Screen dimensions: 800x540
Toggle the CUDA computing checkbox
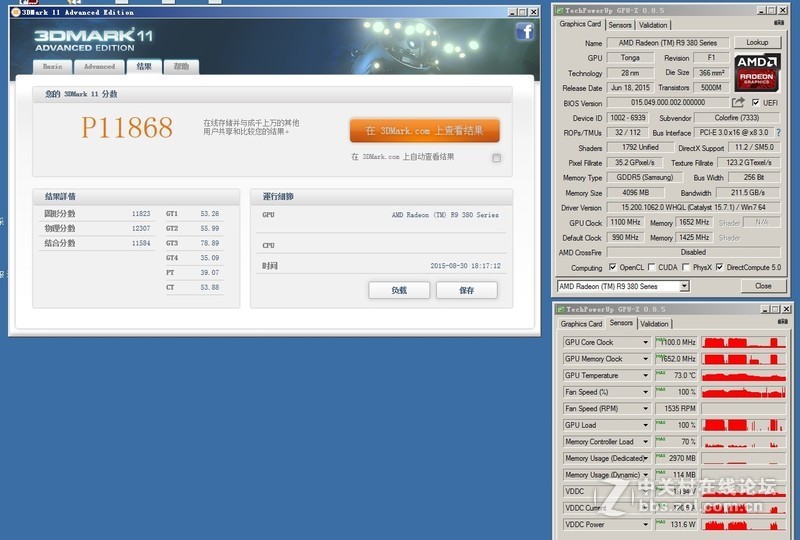(652, 267)
